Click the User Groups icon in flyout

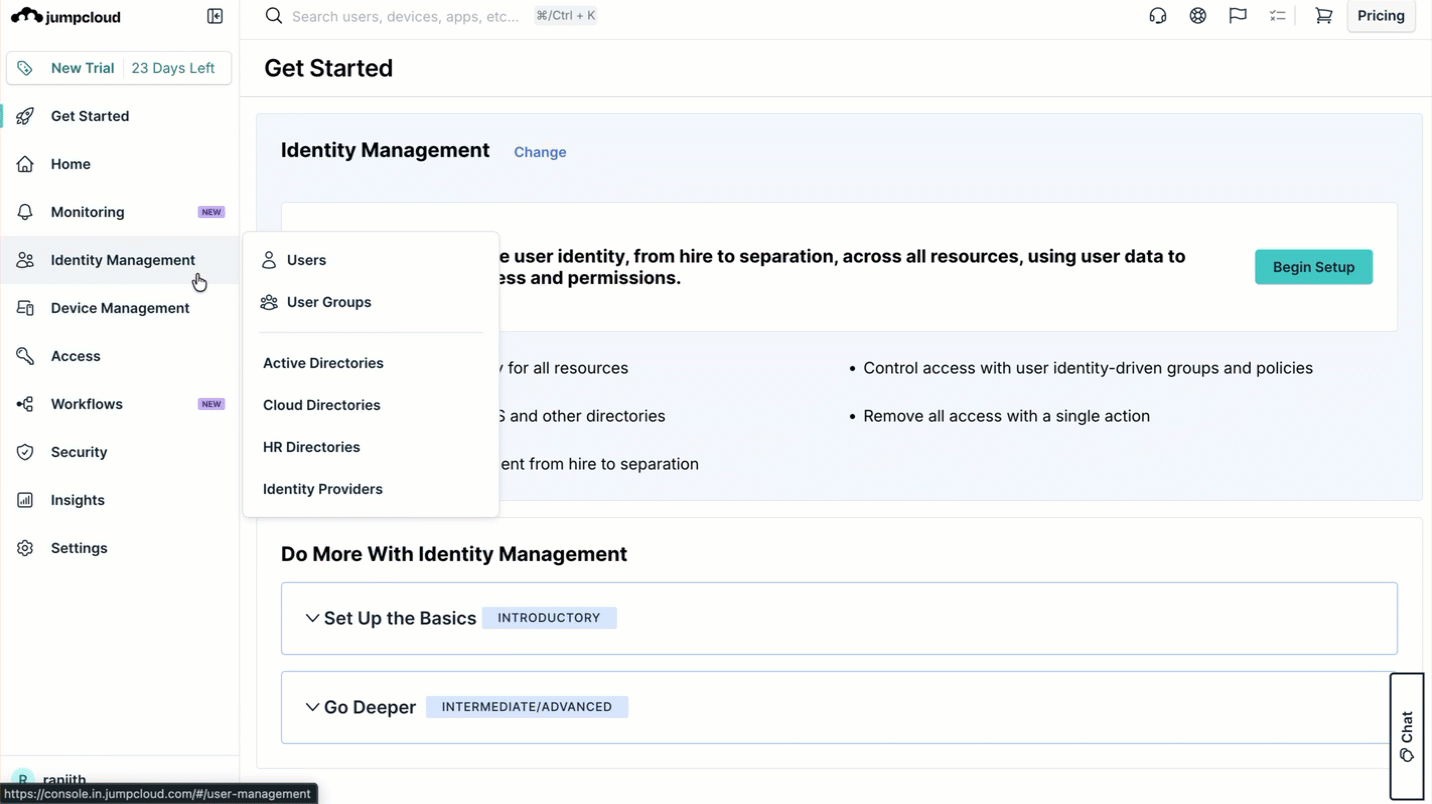click(269, 302)
